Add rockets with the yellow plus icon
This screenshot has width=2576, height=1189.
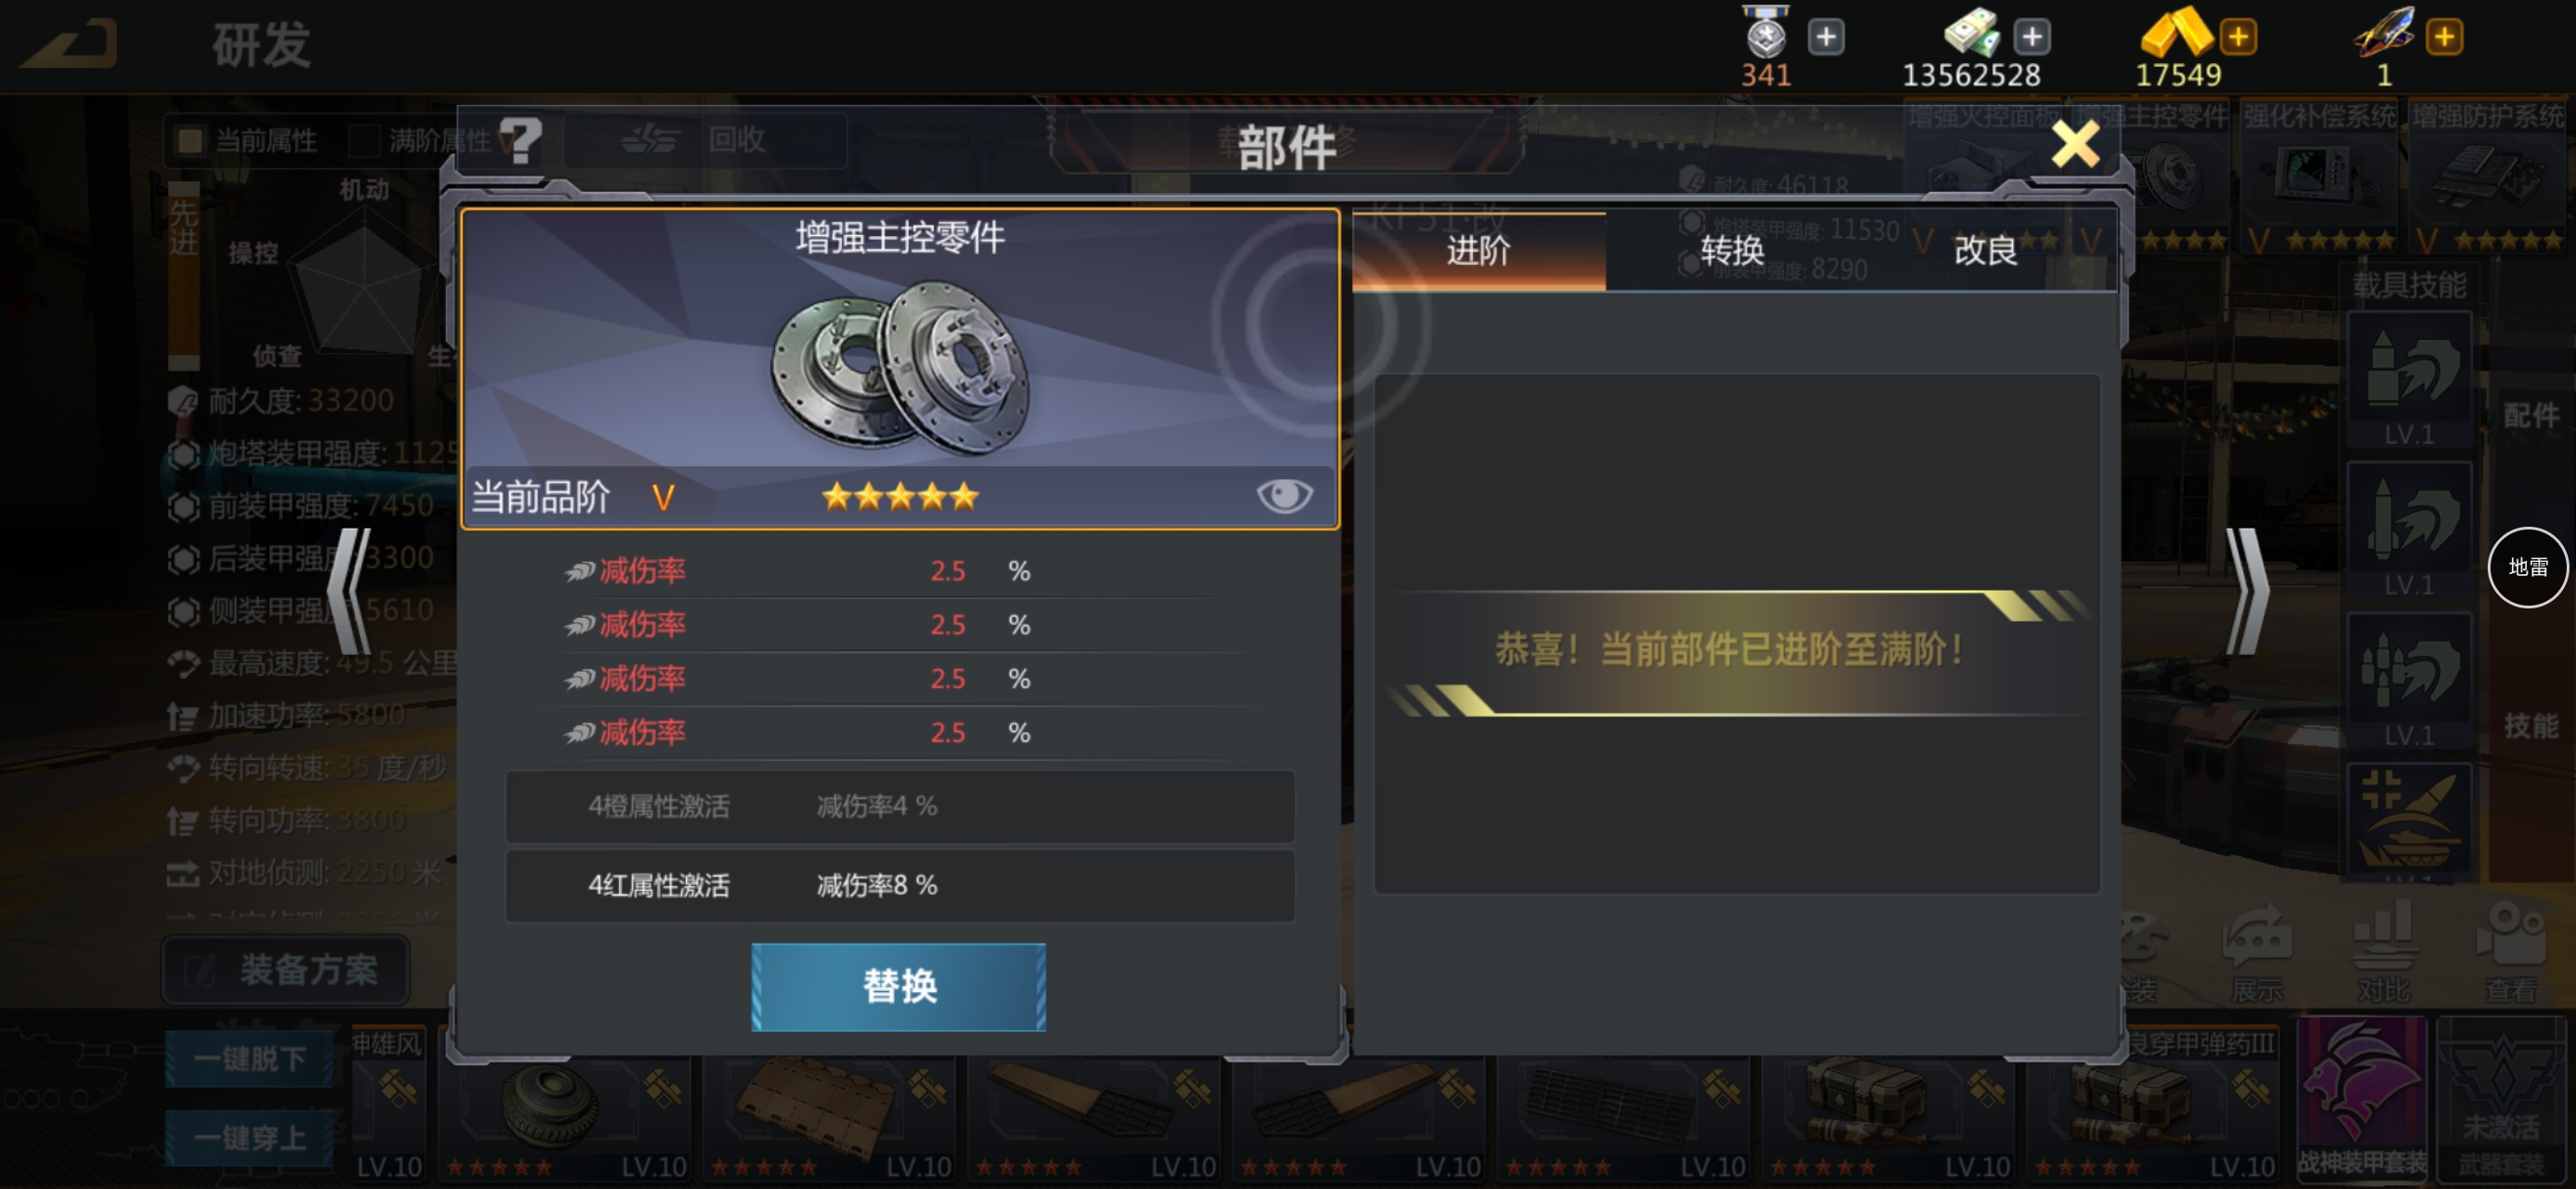pos(2444,37)
